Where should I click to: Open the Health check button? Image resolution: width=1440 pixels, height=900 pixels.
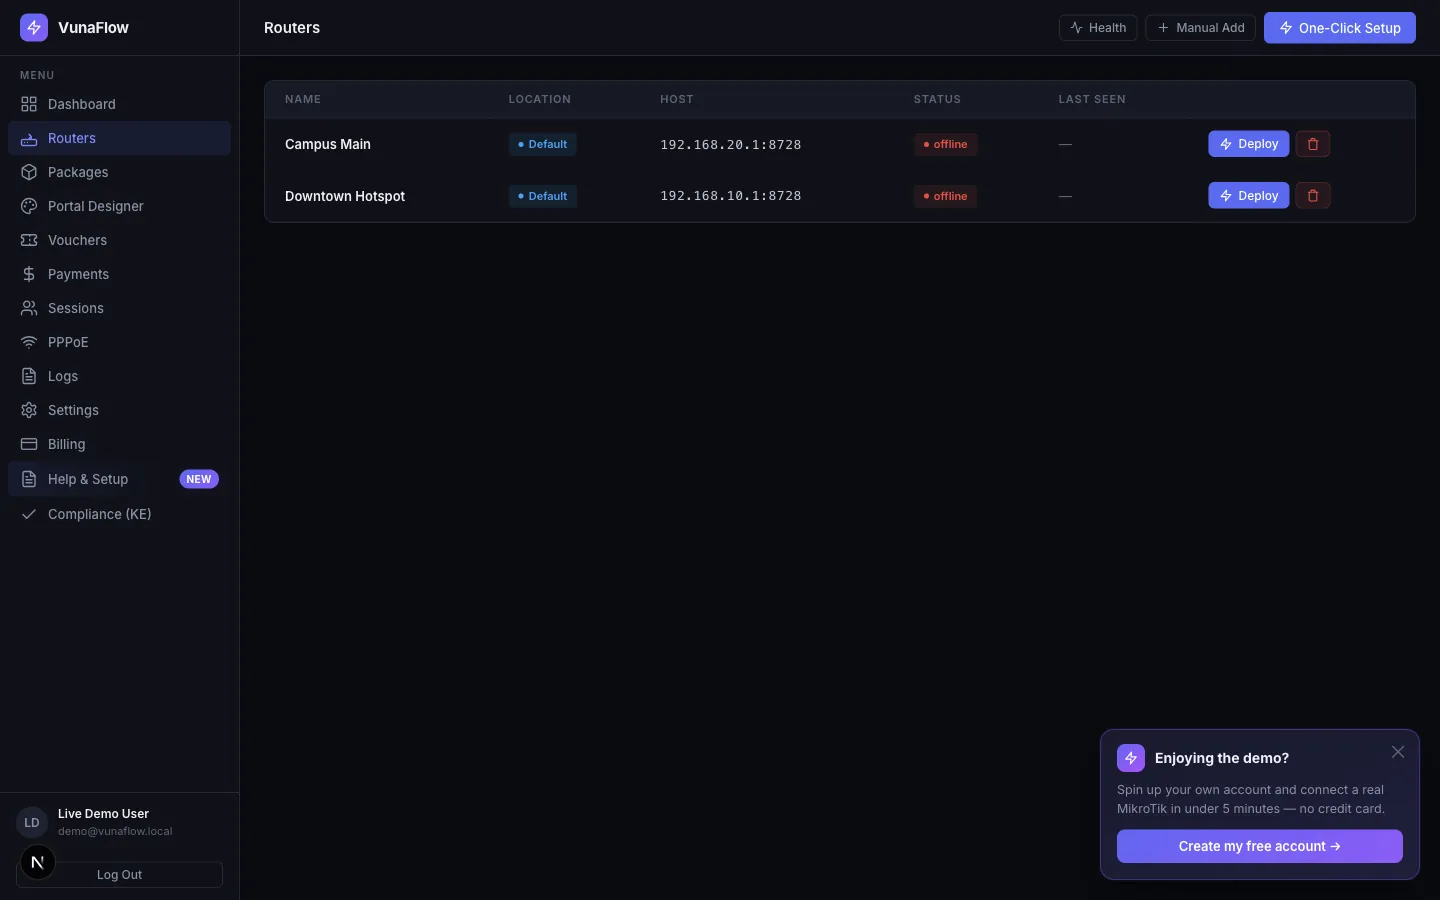pos(1098,28)
